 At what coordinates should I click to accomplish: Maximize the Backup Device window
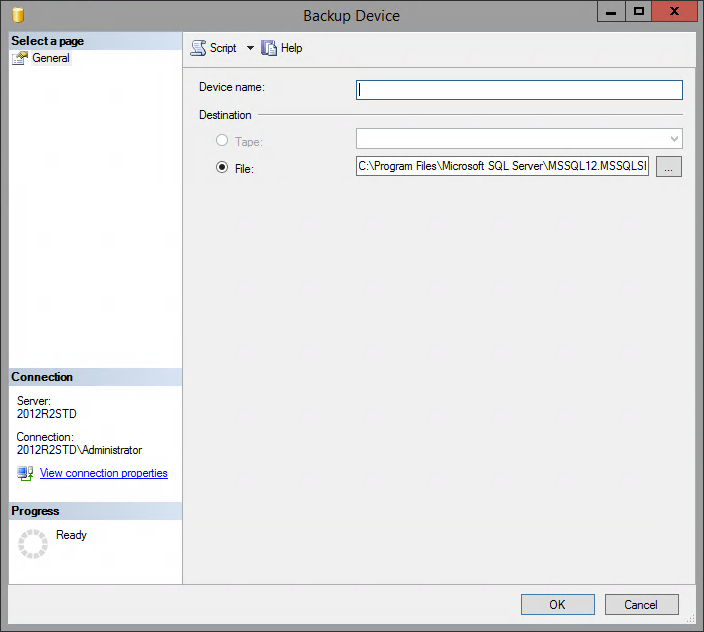[x=638, y=11]
